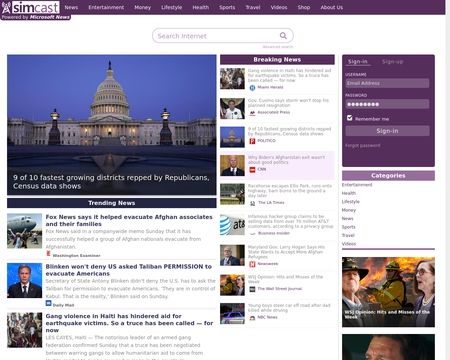This screenshot has width=450, height=360.
Task: Open the WSJ Opinion Hits and Misses story
Action: (285, 279)
